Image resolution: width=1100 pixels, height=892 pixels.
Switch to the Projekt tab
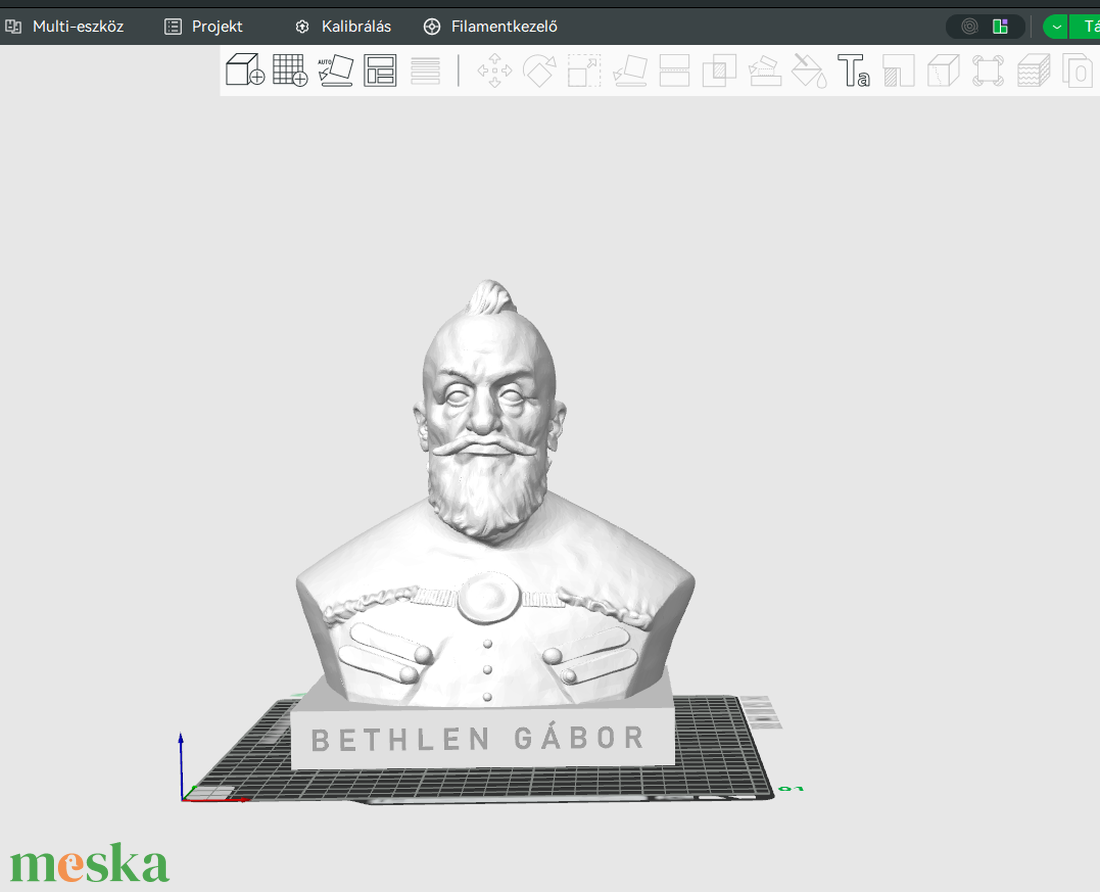pos(203,27)
